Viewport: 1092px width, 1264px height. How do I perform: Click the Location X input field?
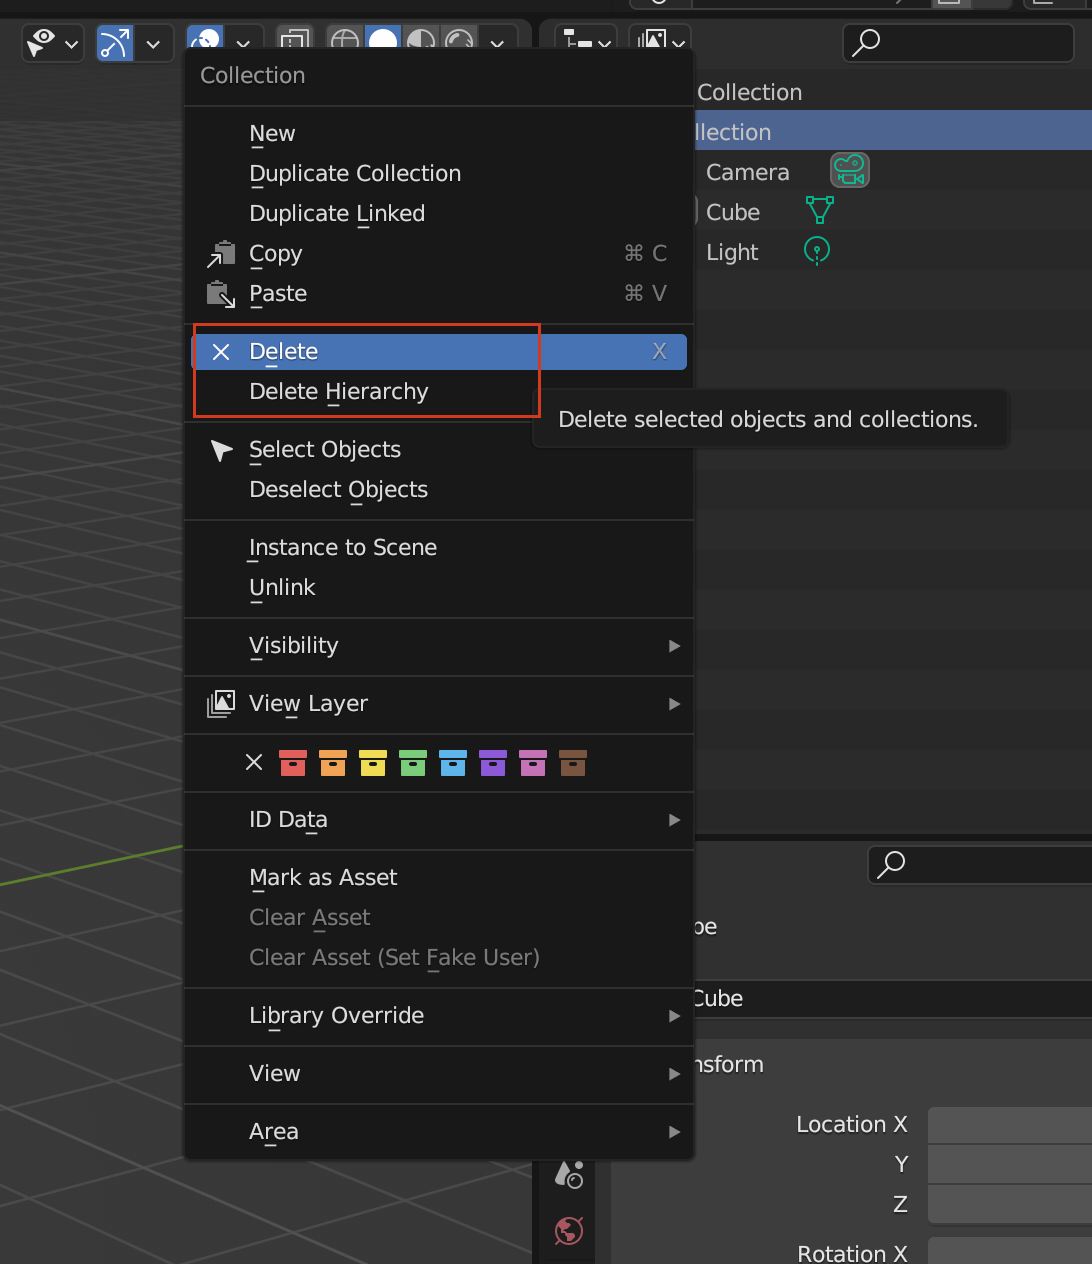1008,1125
